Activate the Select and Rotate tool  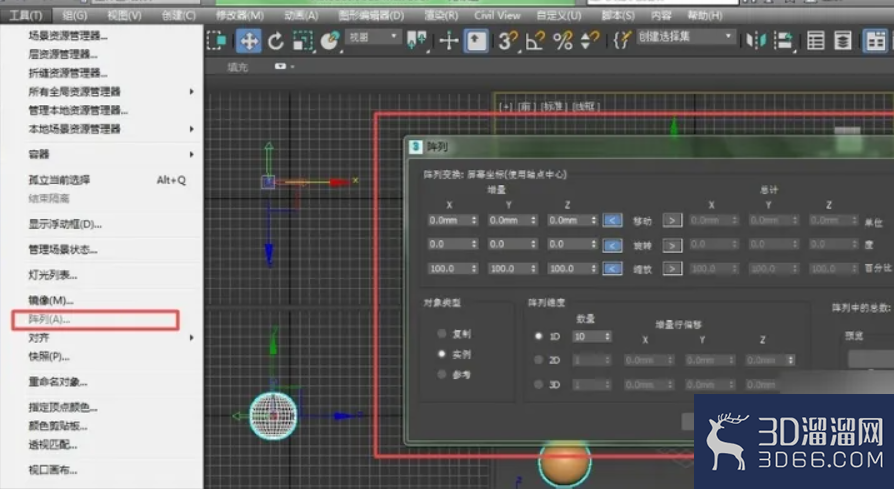click(x=276, y=40)
